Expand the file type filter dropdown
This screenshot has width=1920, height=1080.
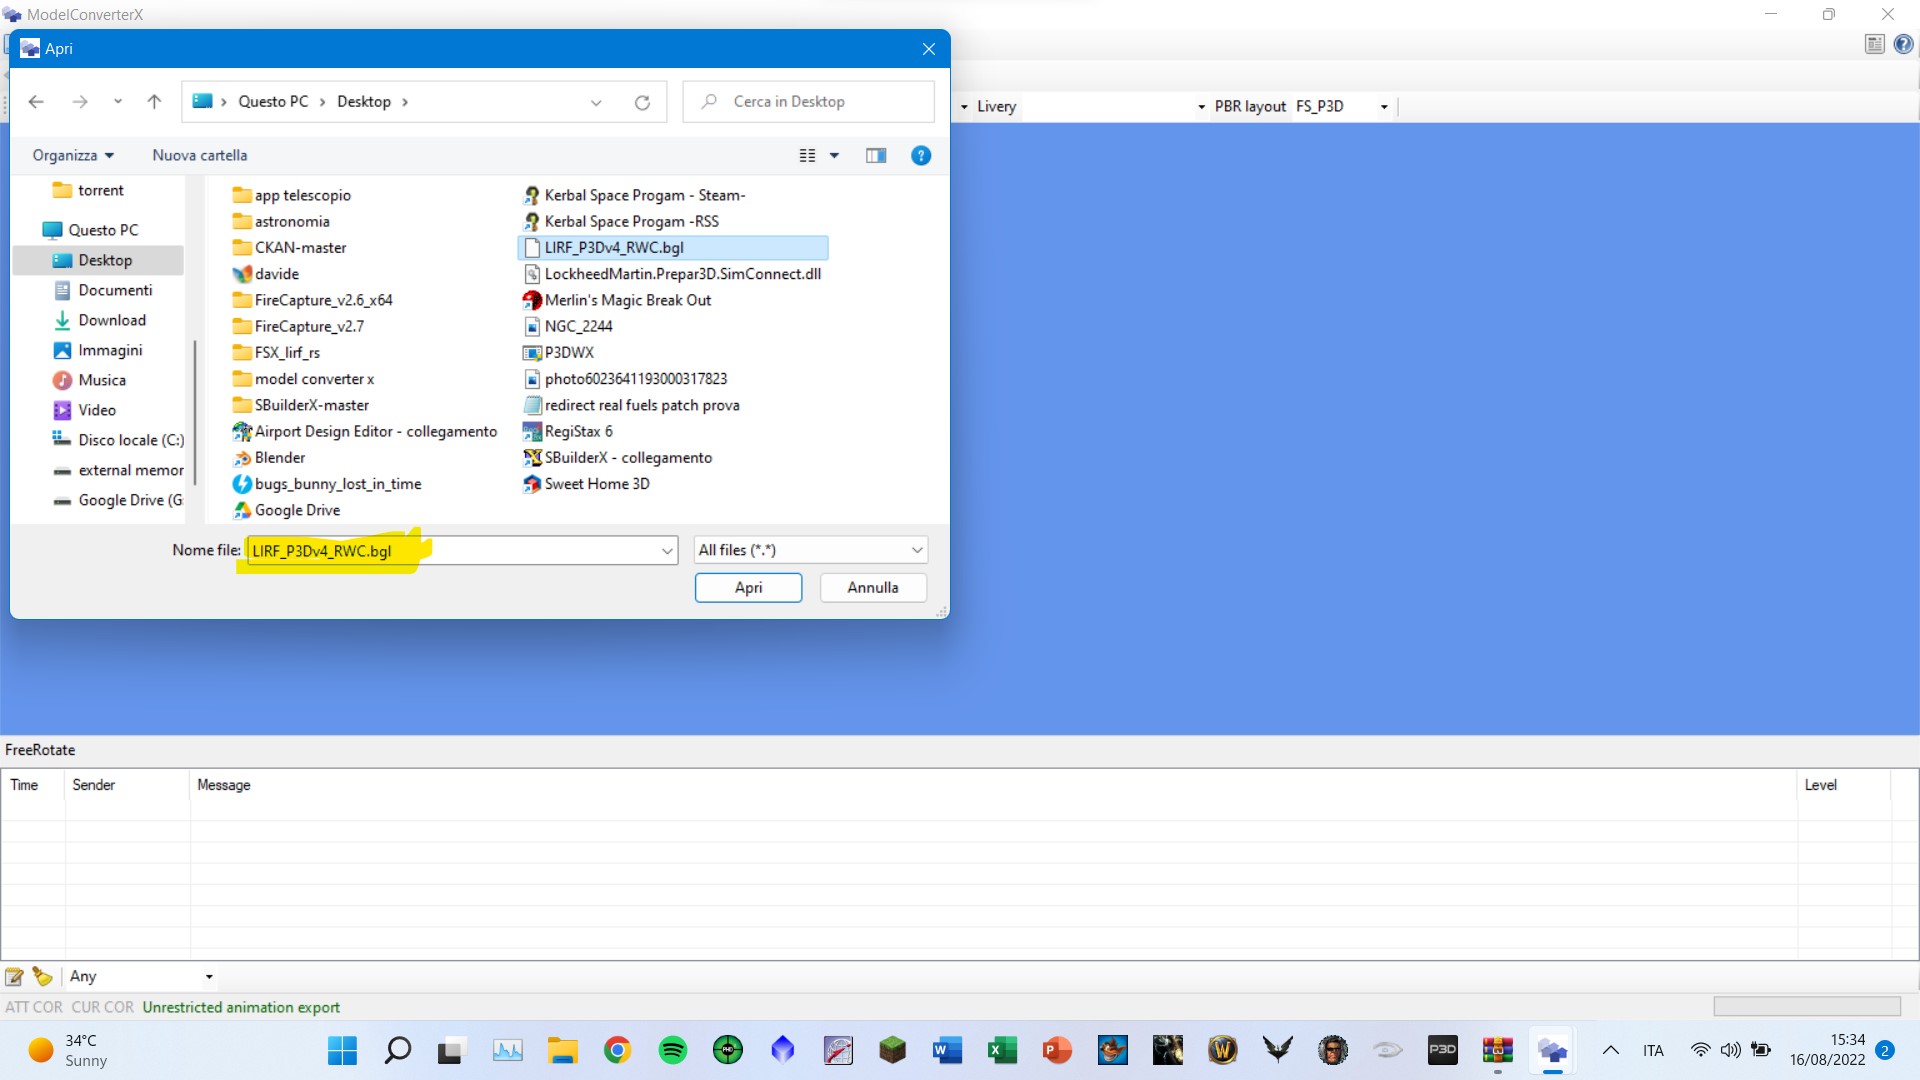click(x=916, y=550)
